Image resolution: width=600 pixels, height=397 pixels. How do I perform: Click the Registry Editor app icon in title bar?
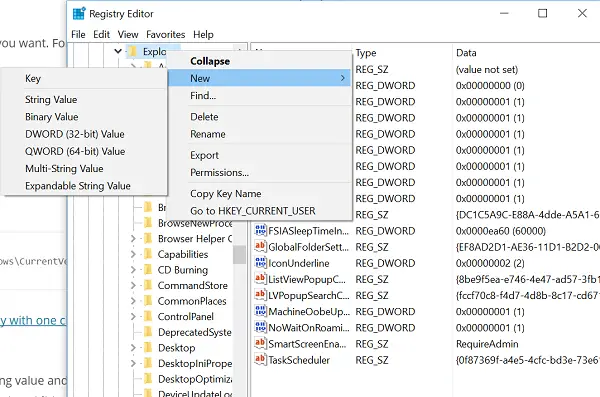79,13
